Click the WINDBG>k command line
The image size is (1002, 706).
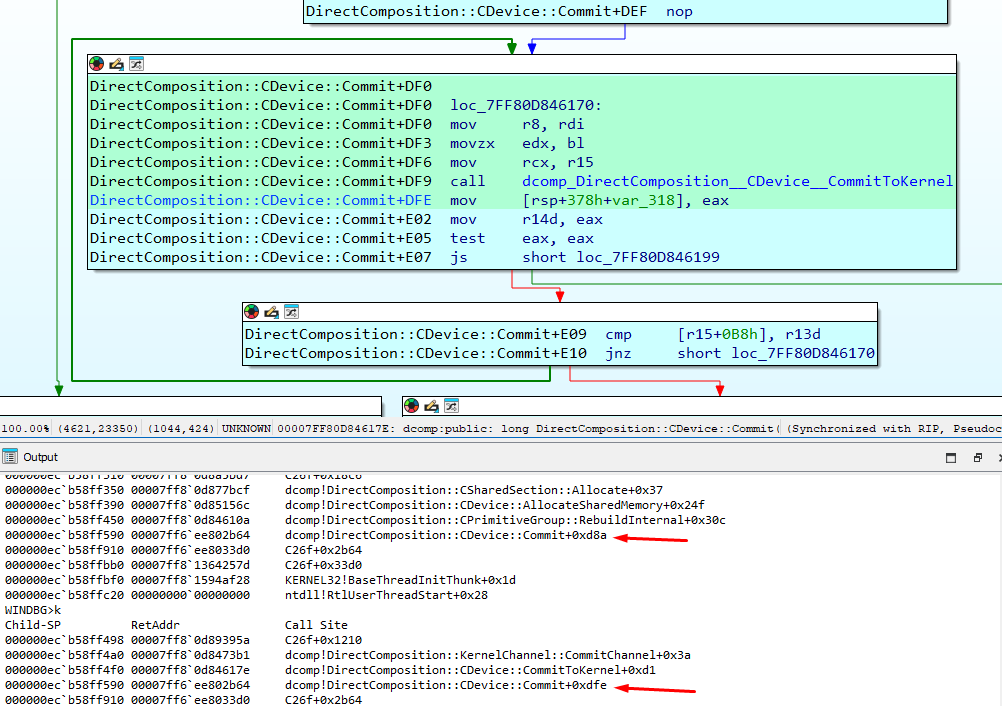(33, 610)
